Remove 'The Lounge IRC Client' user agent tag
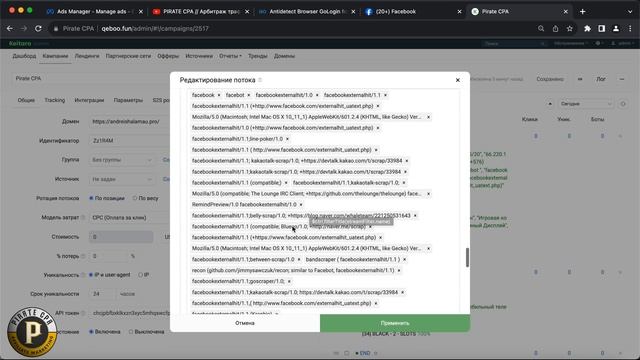The width and height of the screenshot is (640, 360). (428, 194)
